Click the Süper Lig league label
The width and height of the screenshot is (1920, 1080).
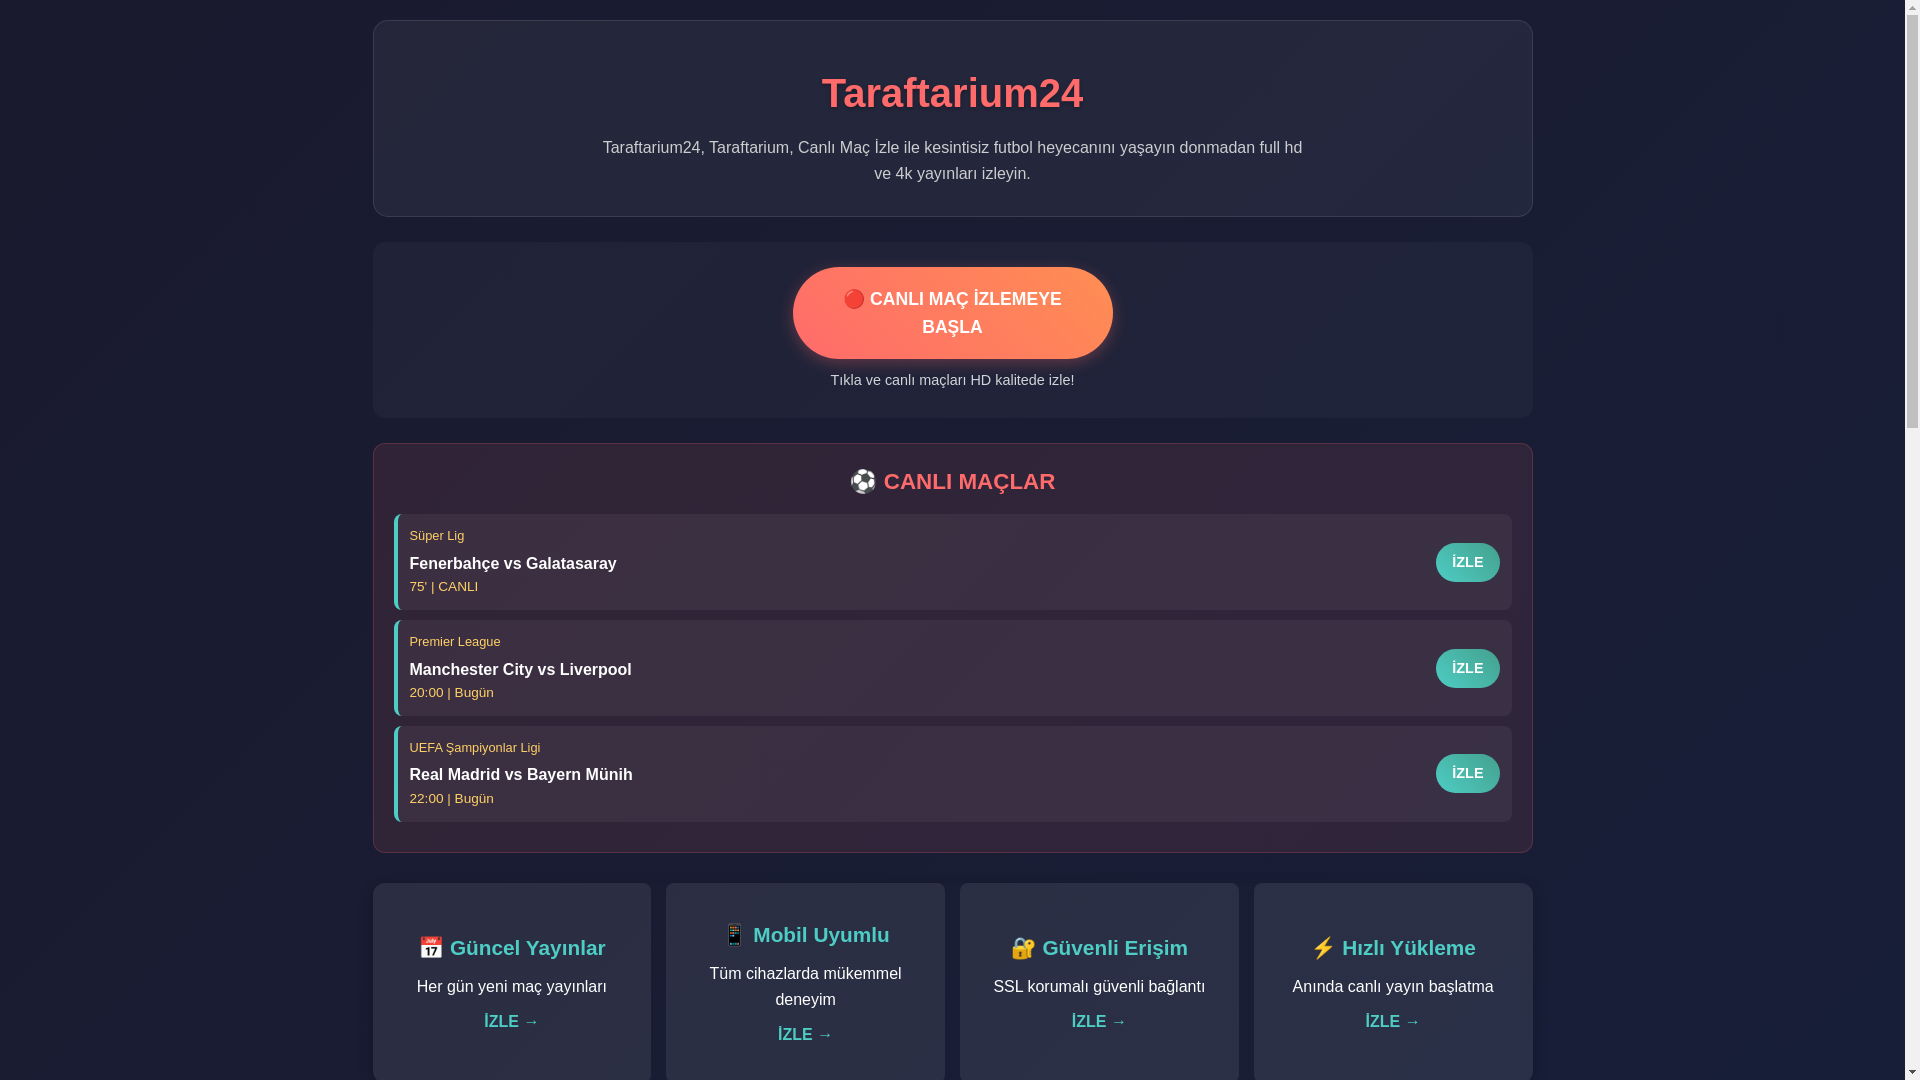(x=436, y=536)
